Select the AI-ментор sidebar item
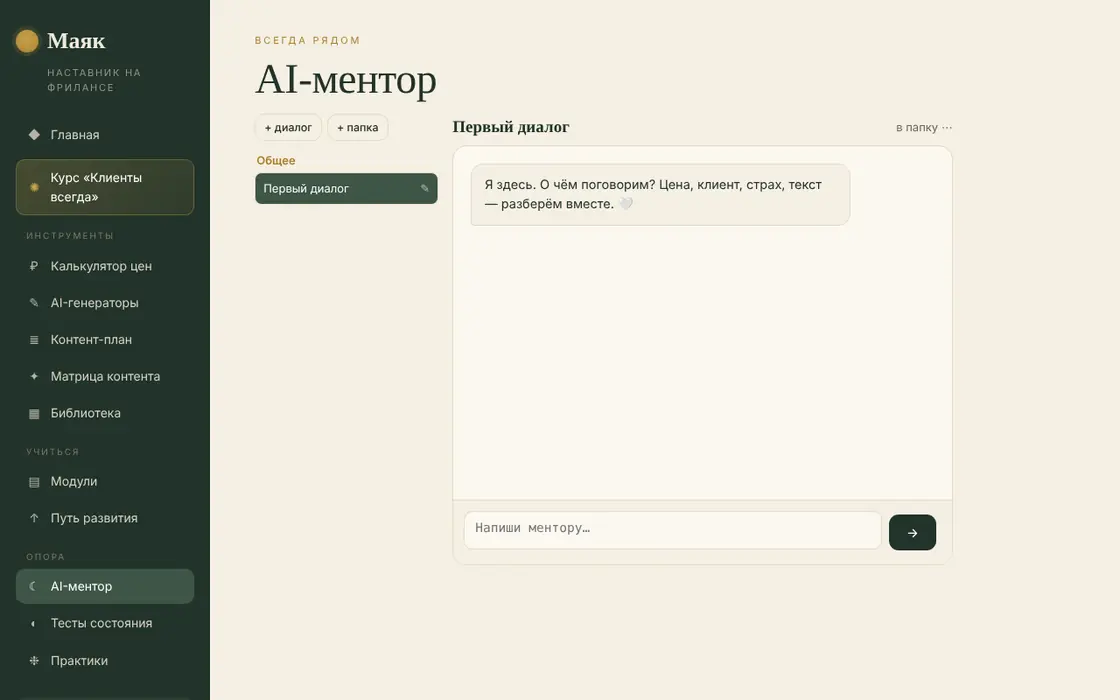The image size is (1120, 700). click(105, 586)
